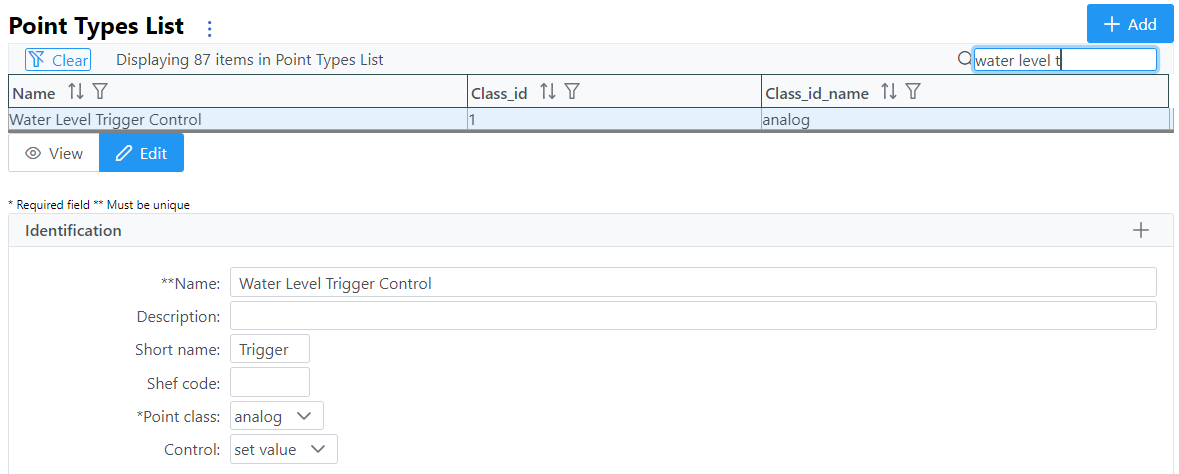This screenshot has height=474, width=1179.
Task: Open the three-dot menu beside Point Types List
Action: [210, 28]
